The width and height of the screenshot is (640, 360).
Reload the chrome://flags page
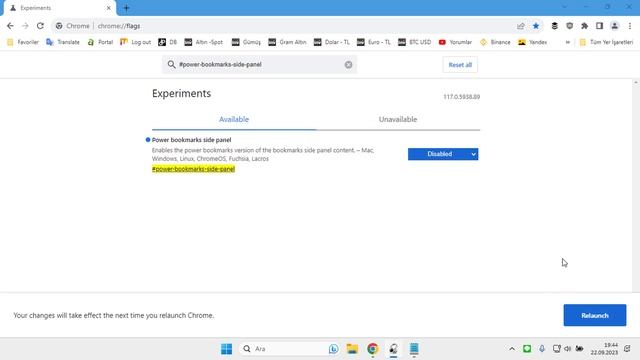coord(40,26)
